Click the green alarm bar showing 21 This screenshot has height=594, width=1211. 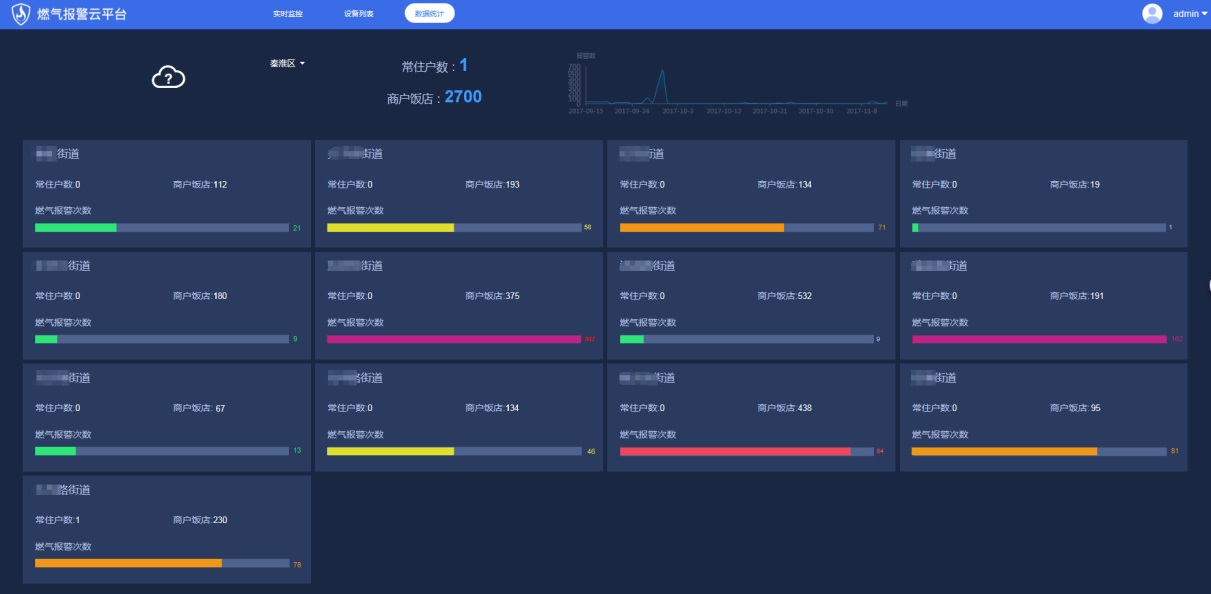click(x=76, y=228)
